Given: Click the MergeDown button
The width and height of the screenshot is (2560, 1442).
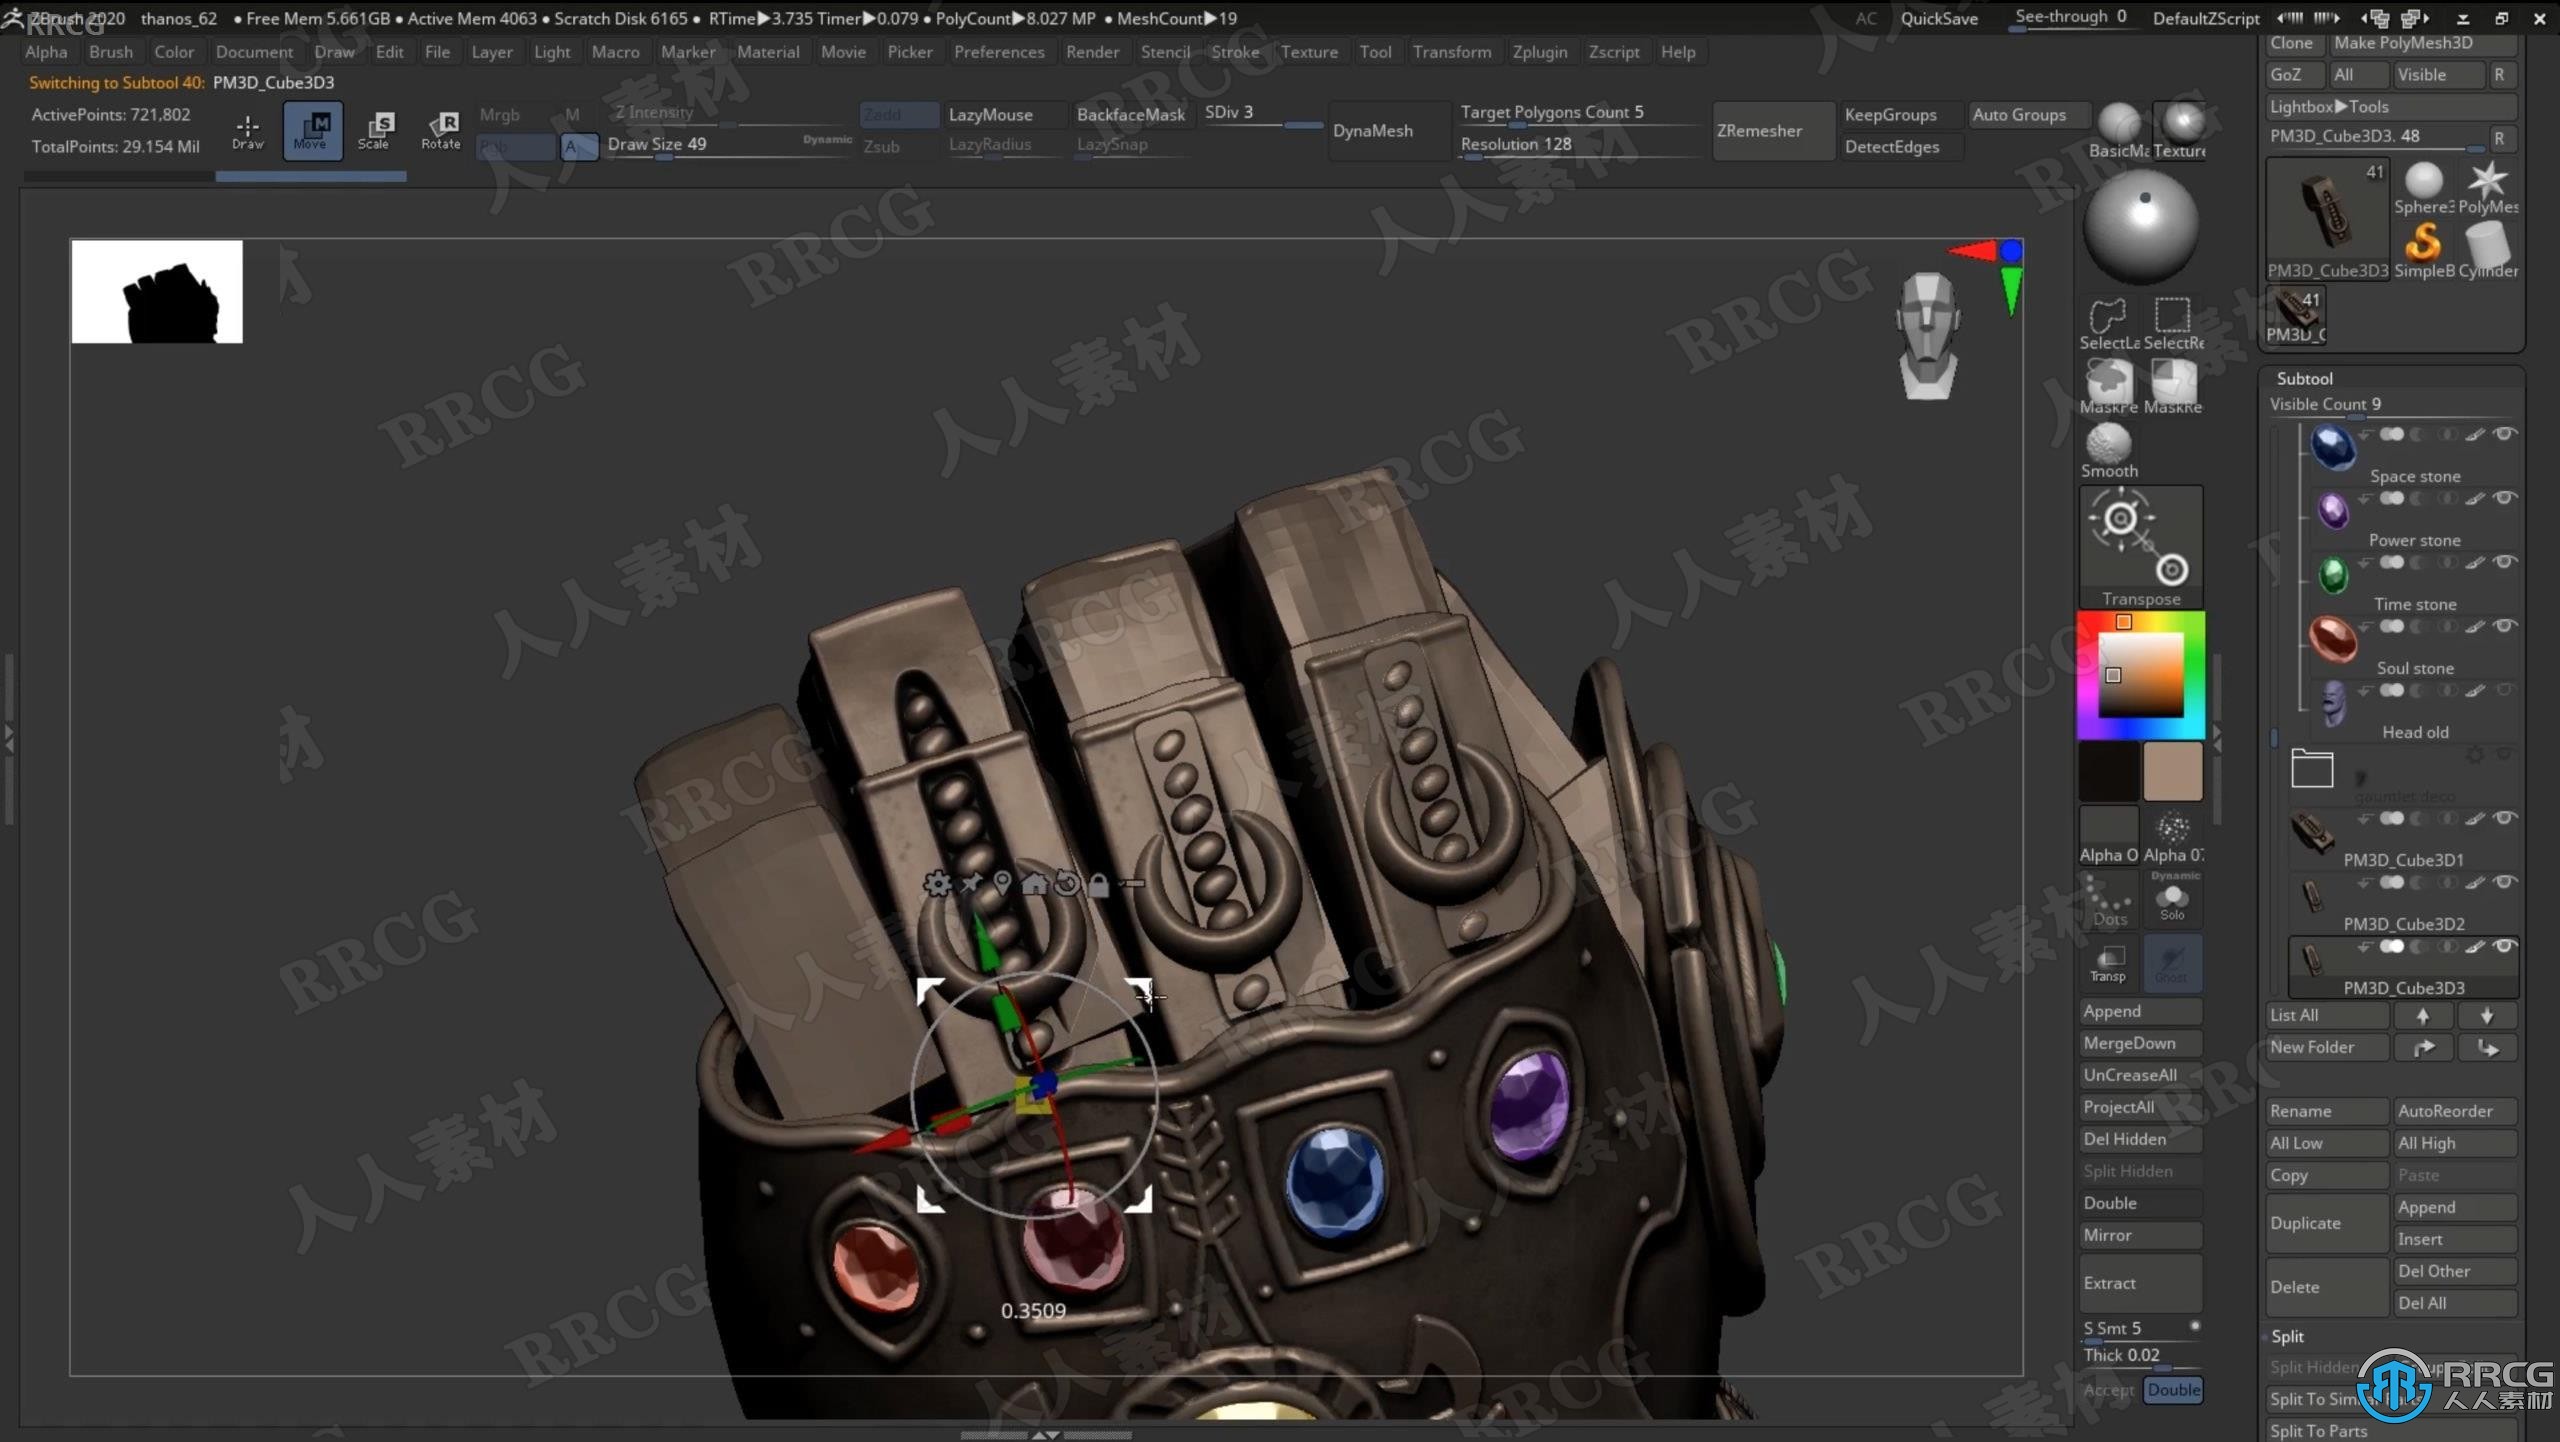Looking at the screenshot, I should [x=2133, y=1041].
